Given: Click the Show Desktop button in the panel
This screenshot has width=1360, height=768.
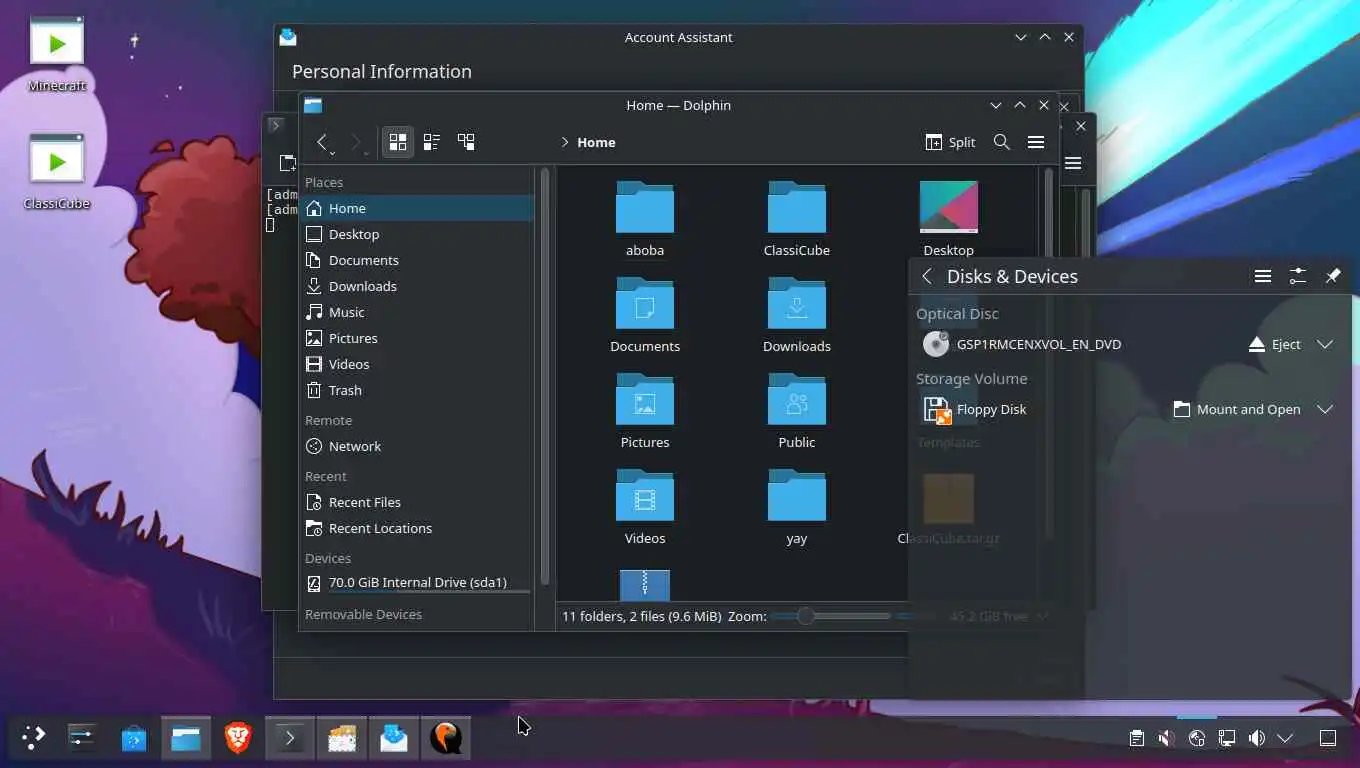Looking at the screenshot, I should [1328, 738].
